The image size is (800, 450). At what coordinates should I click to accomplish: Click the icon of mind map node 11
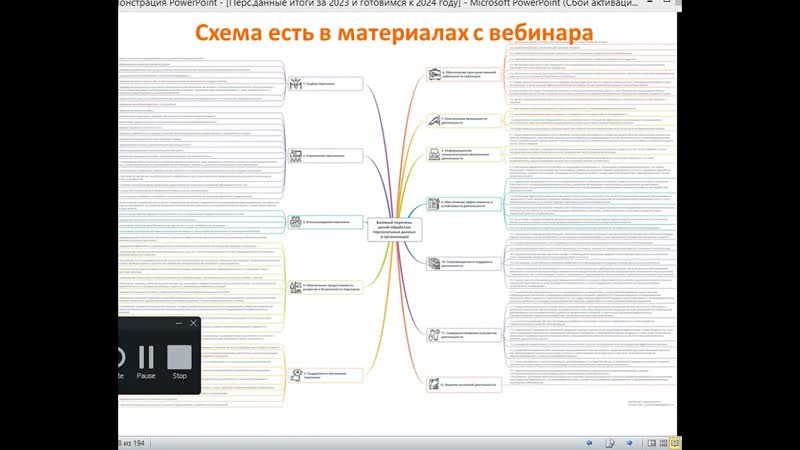click(434, 335)
